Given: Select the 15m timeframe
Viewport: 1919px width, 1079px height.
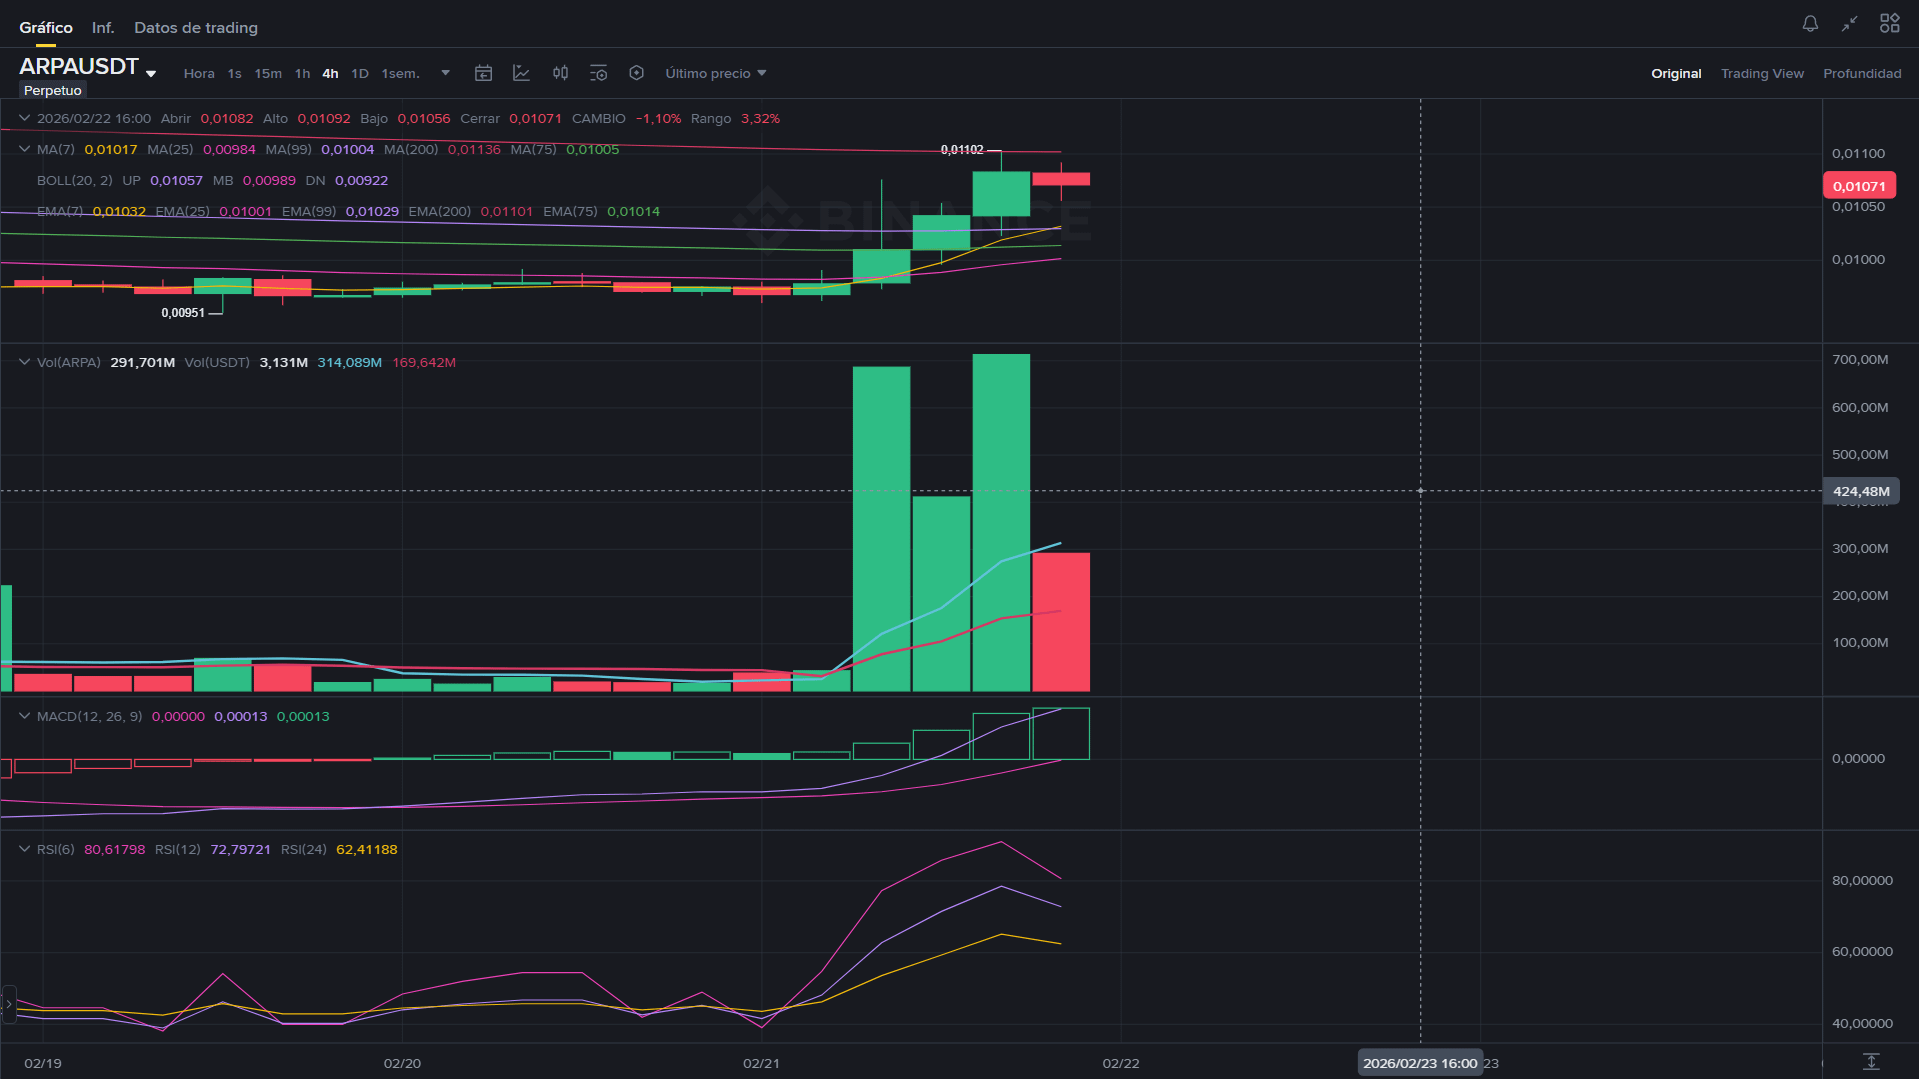Looking at the screenshot, I should click(268, 73).
